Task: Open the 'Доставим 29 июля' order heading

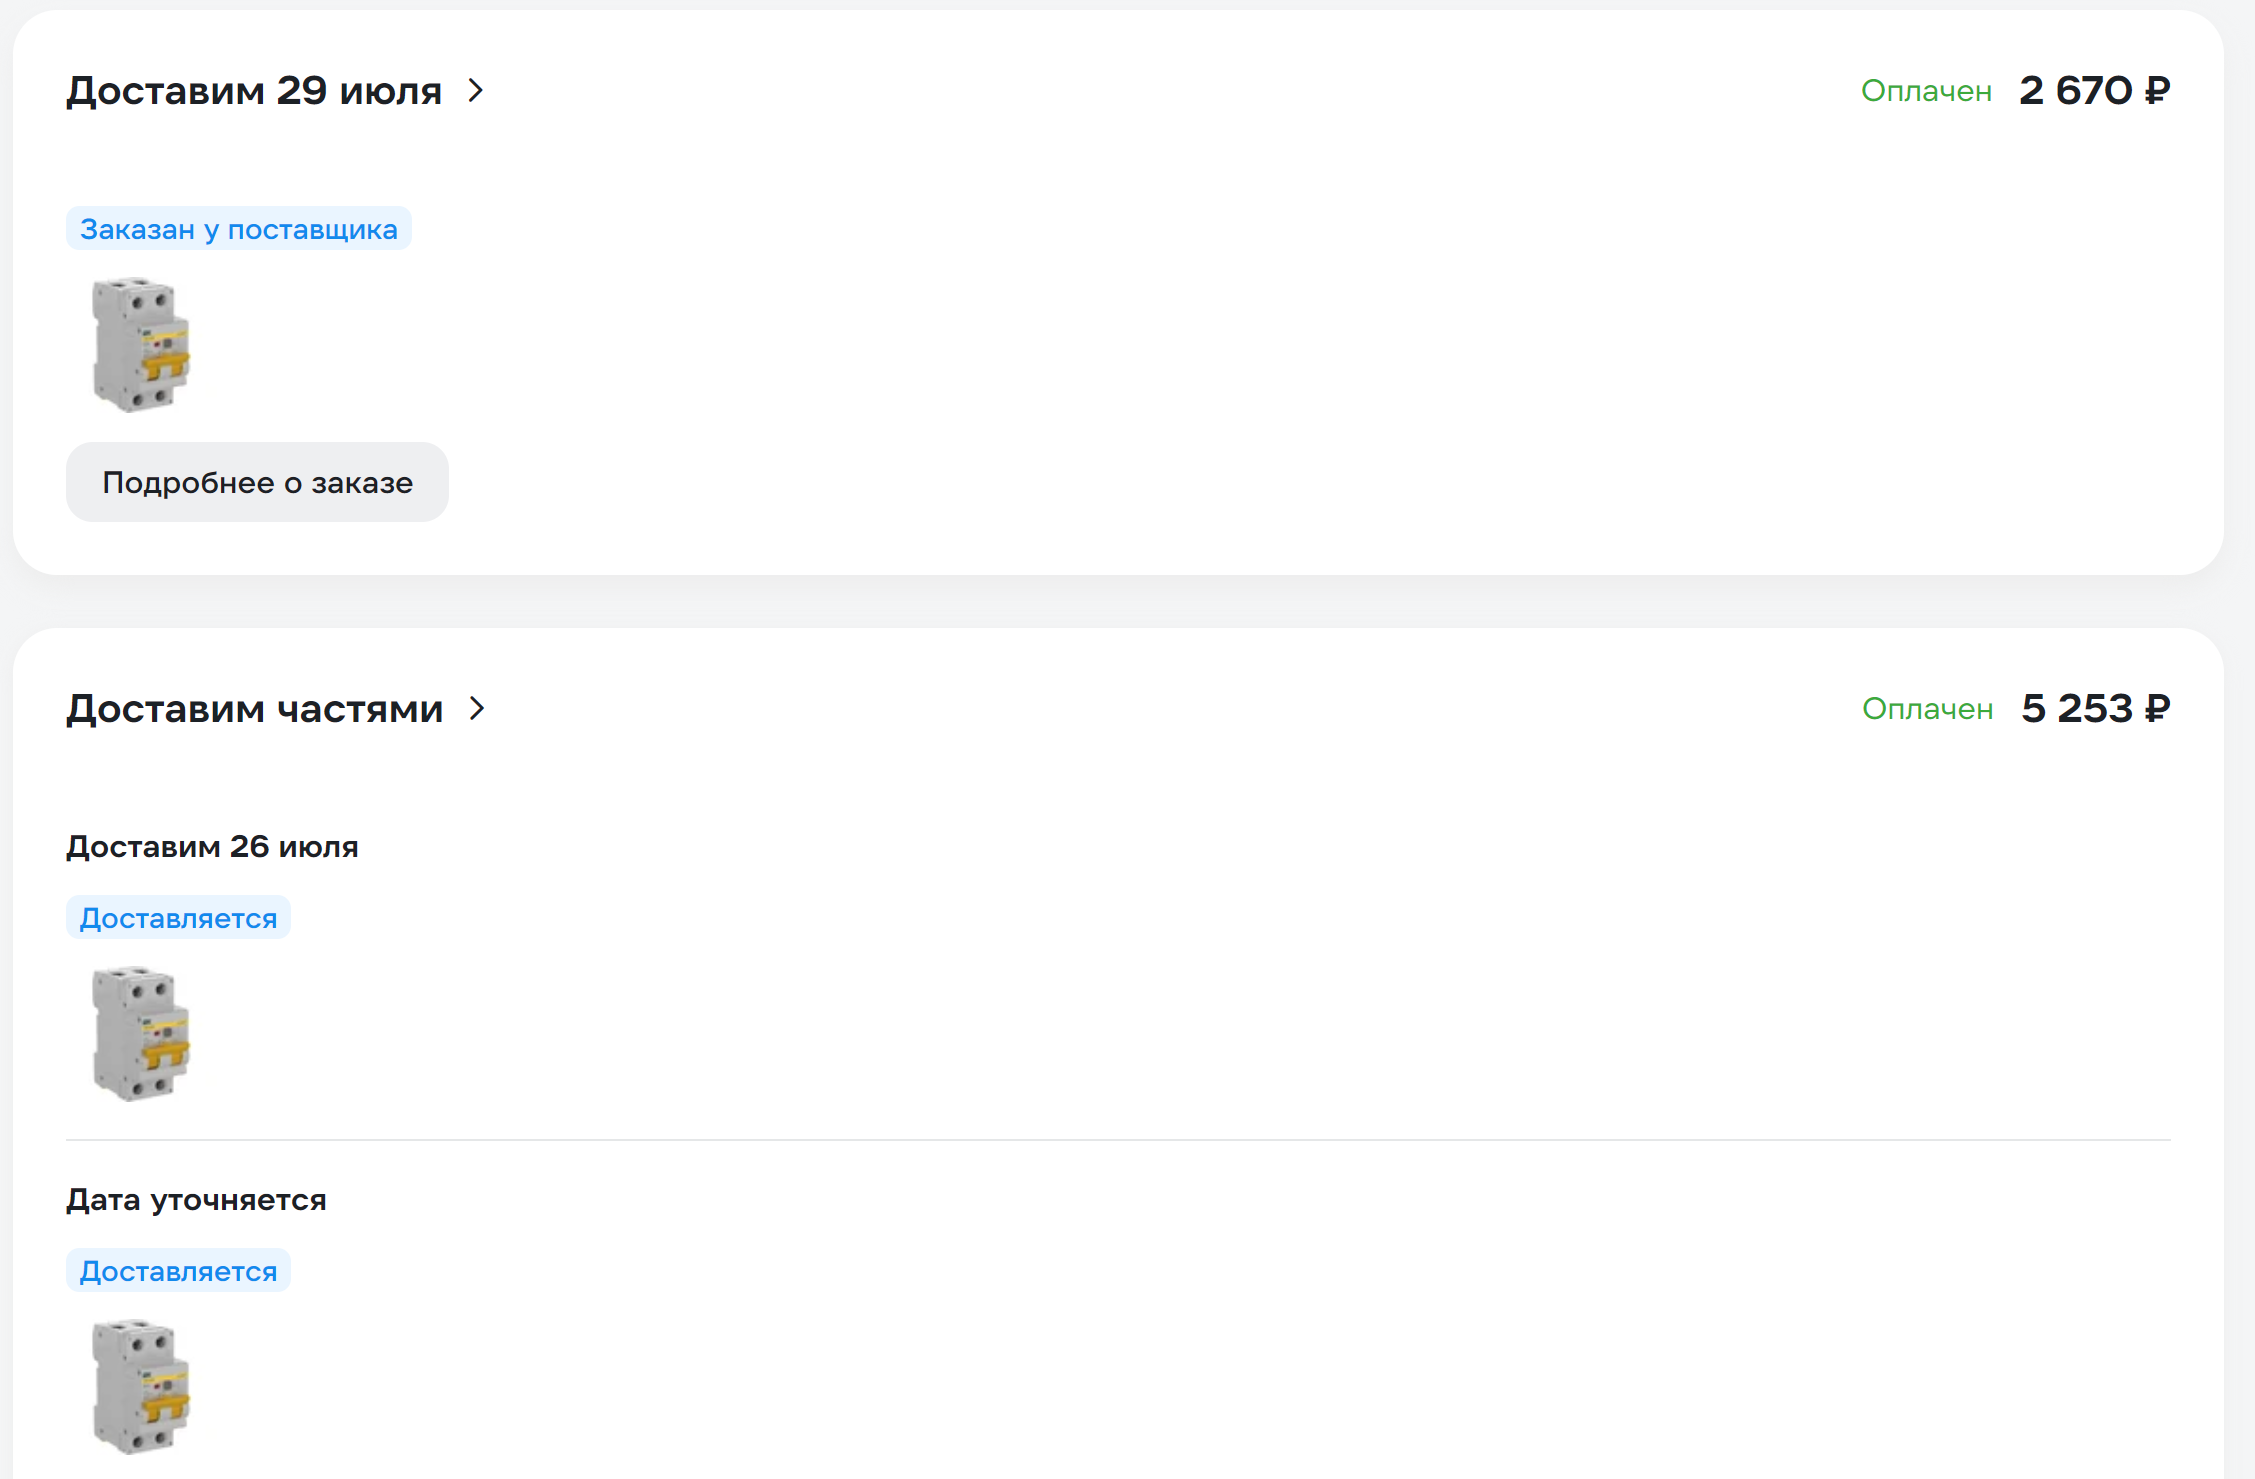Action: [x=254, y=91]
